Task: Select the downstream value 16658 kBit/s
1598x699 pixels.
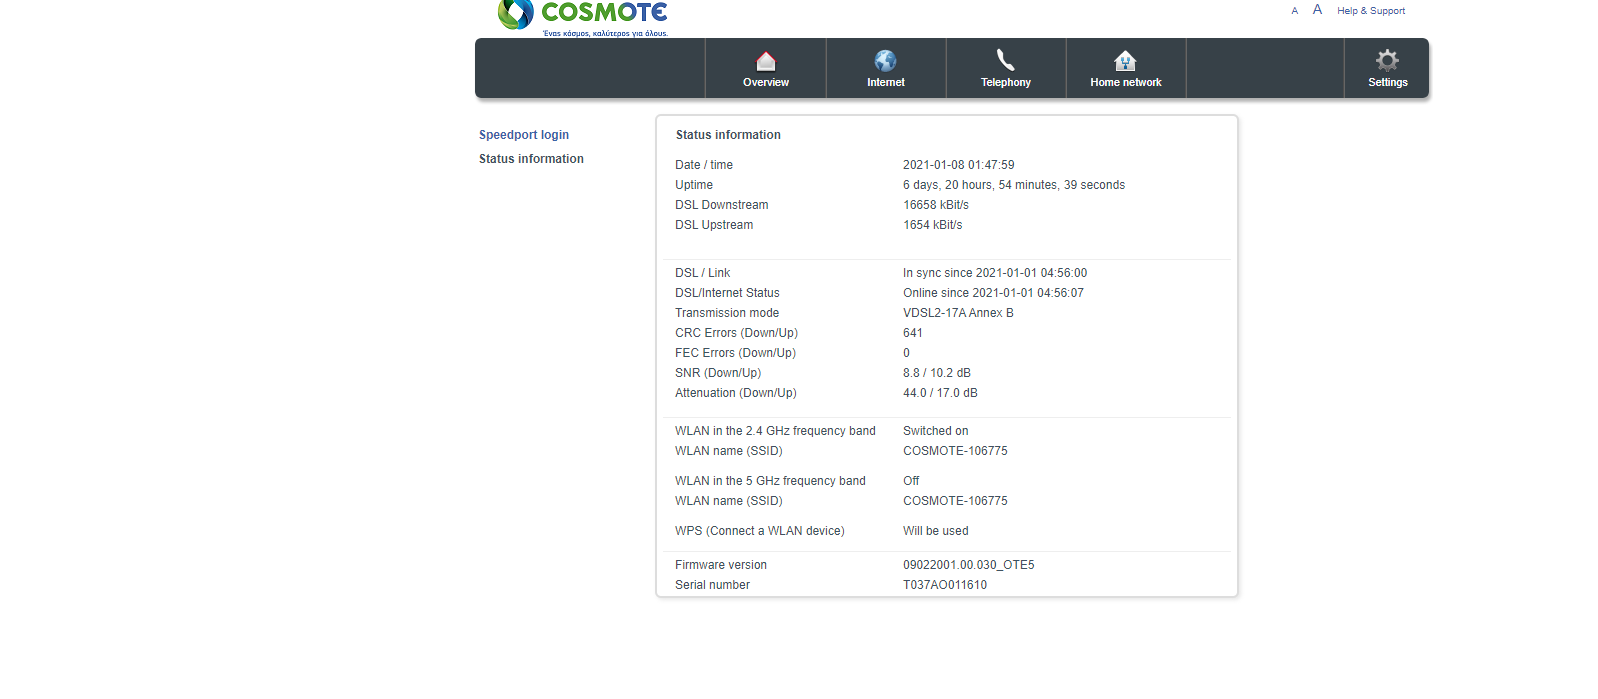Action: coord(936,205)
